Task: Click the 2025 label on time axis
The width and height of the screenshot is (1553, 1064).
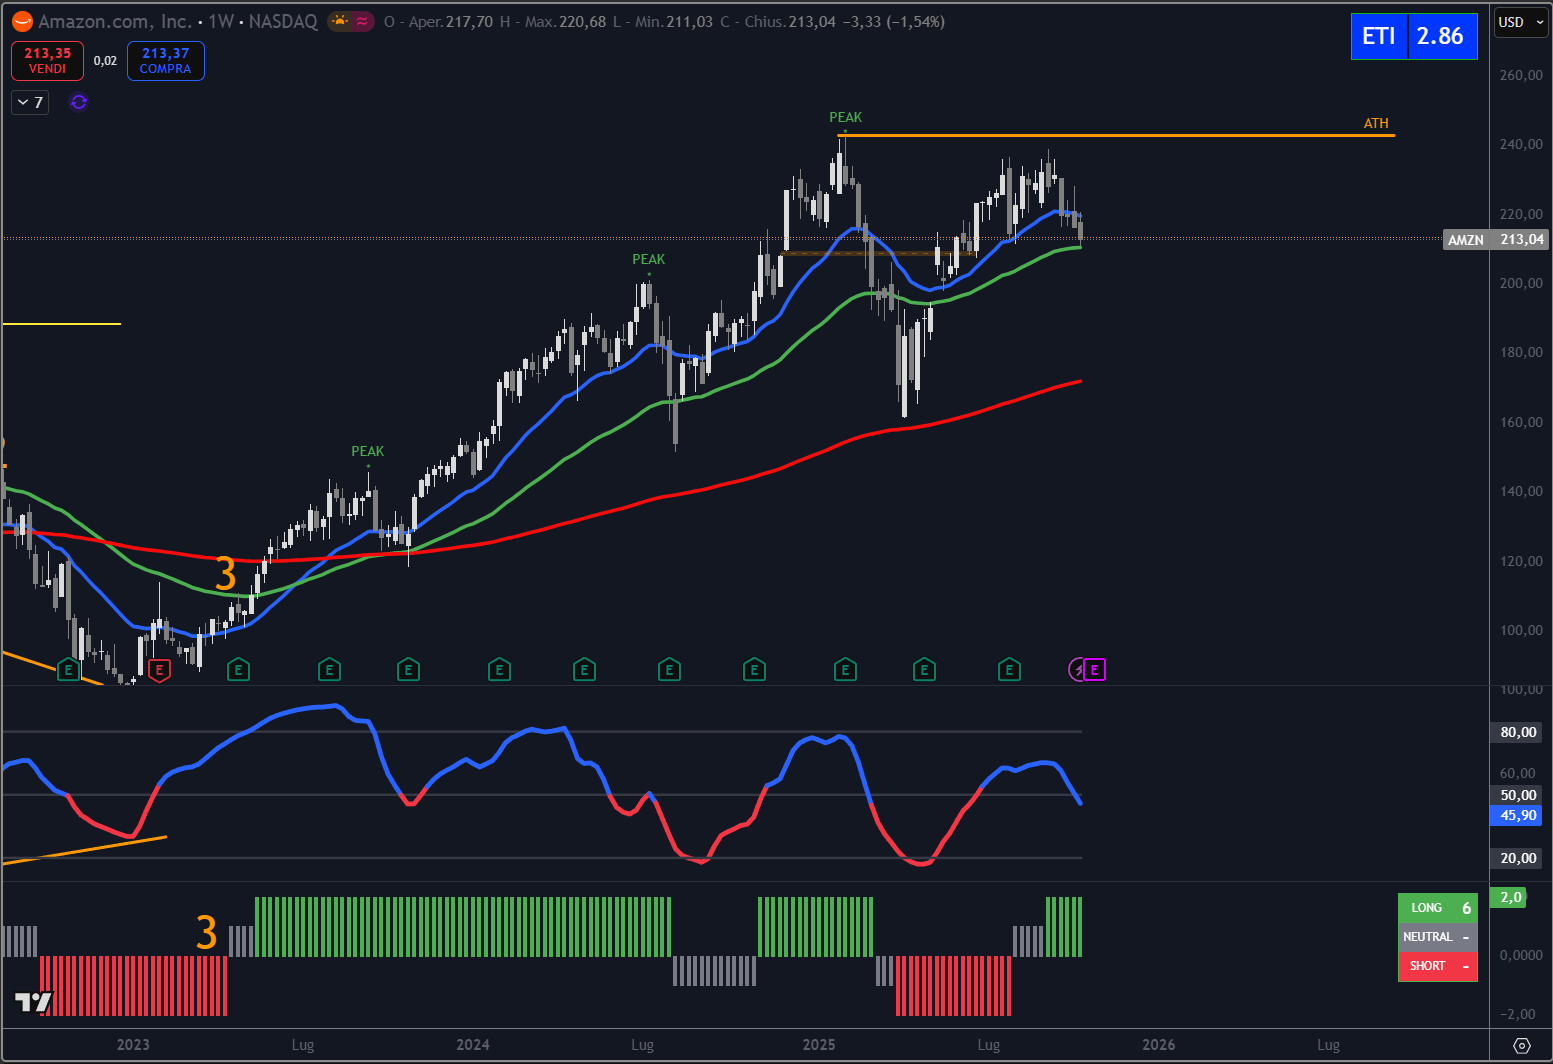Action: tap(819, 1045)
